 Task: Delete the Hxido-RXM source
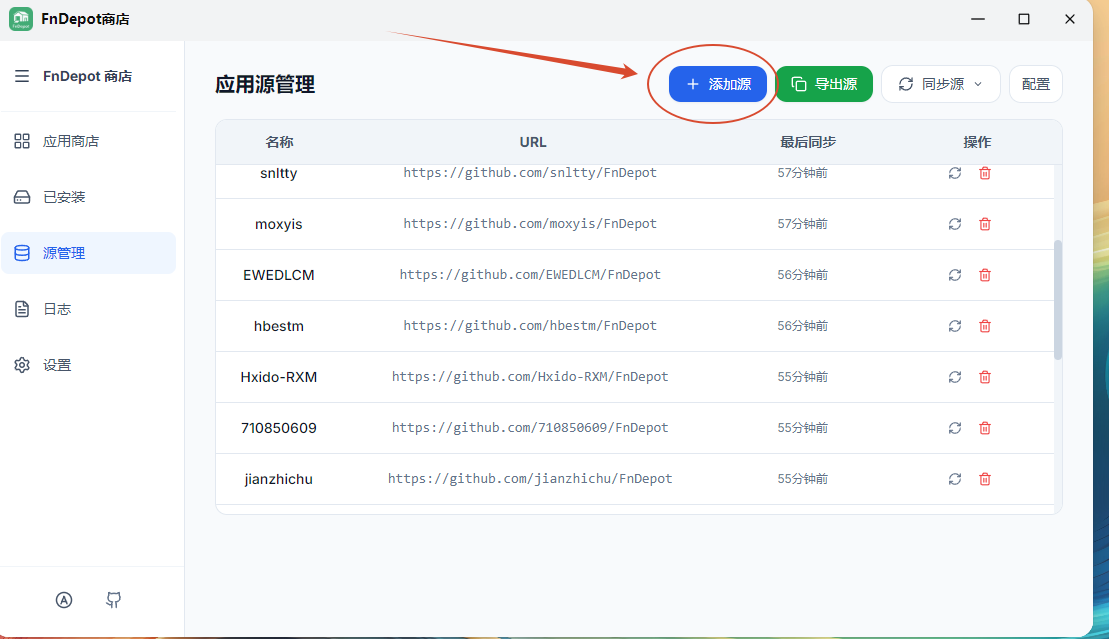985,376
